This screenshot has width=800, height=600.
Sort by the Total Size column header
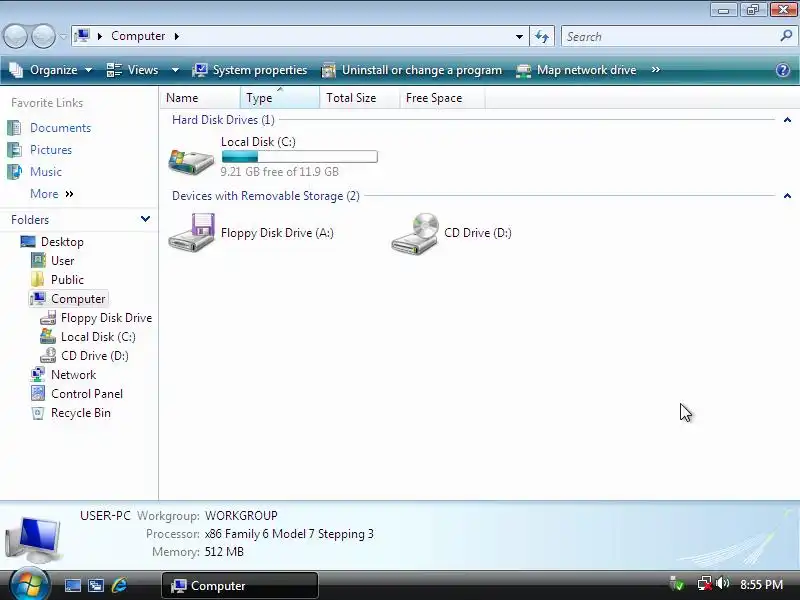[x=360, y=97]
